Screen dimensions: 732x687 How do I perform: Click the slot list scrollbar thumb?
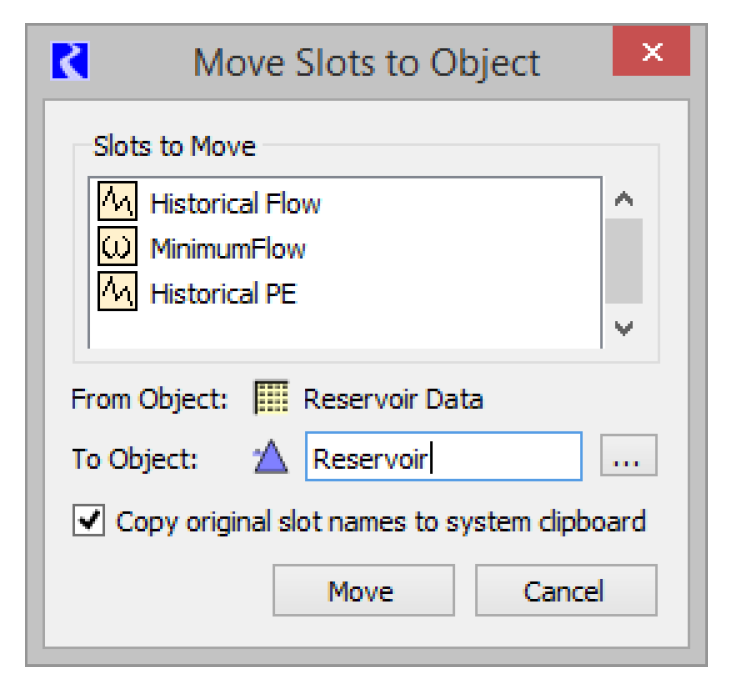pos(625,260)
